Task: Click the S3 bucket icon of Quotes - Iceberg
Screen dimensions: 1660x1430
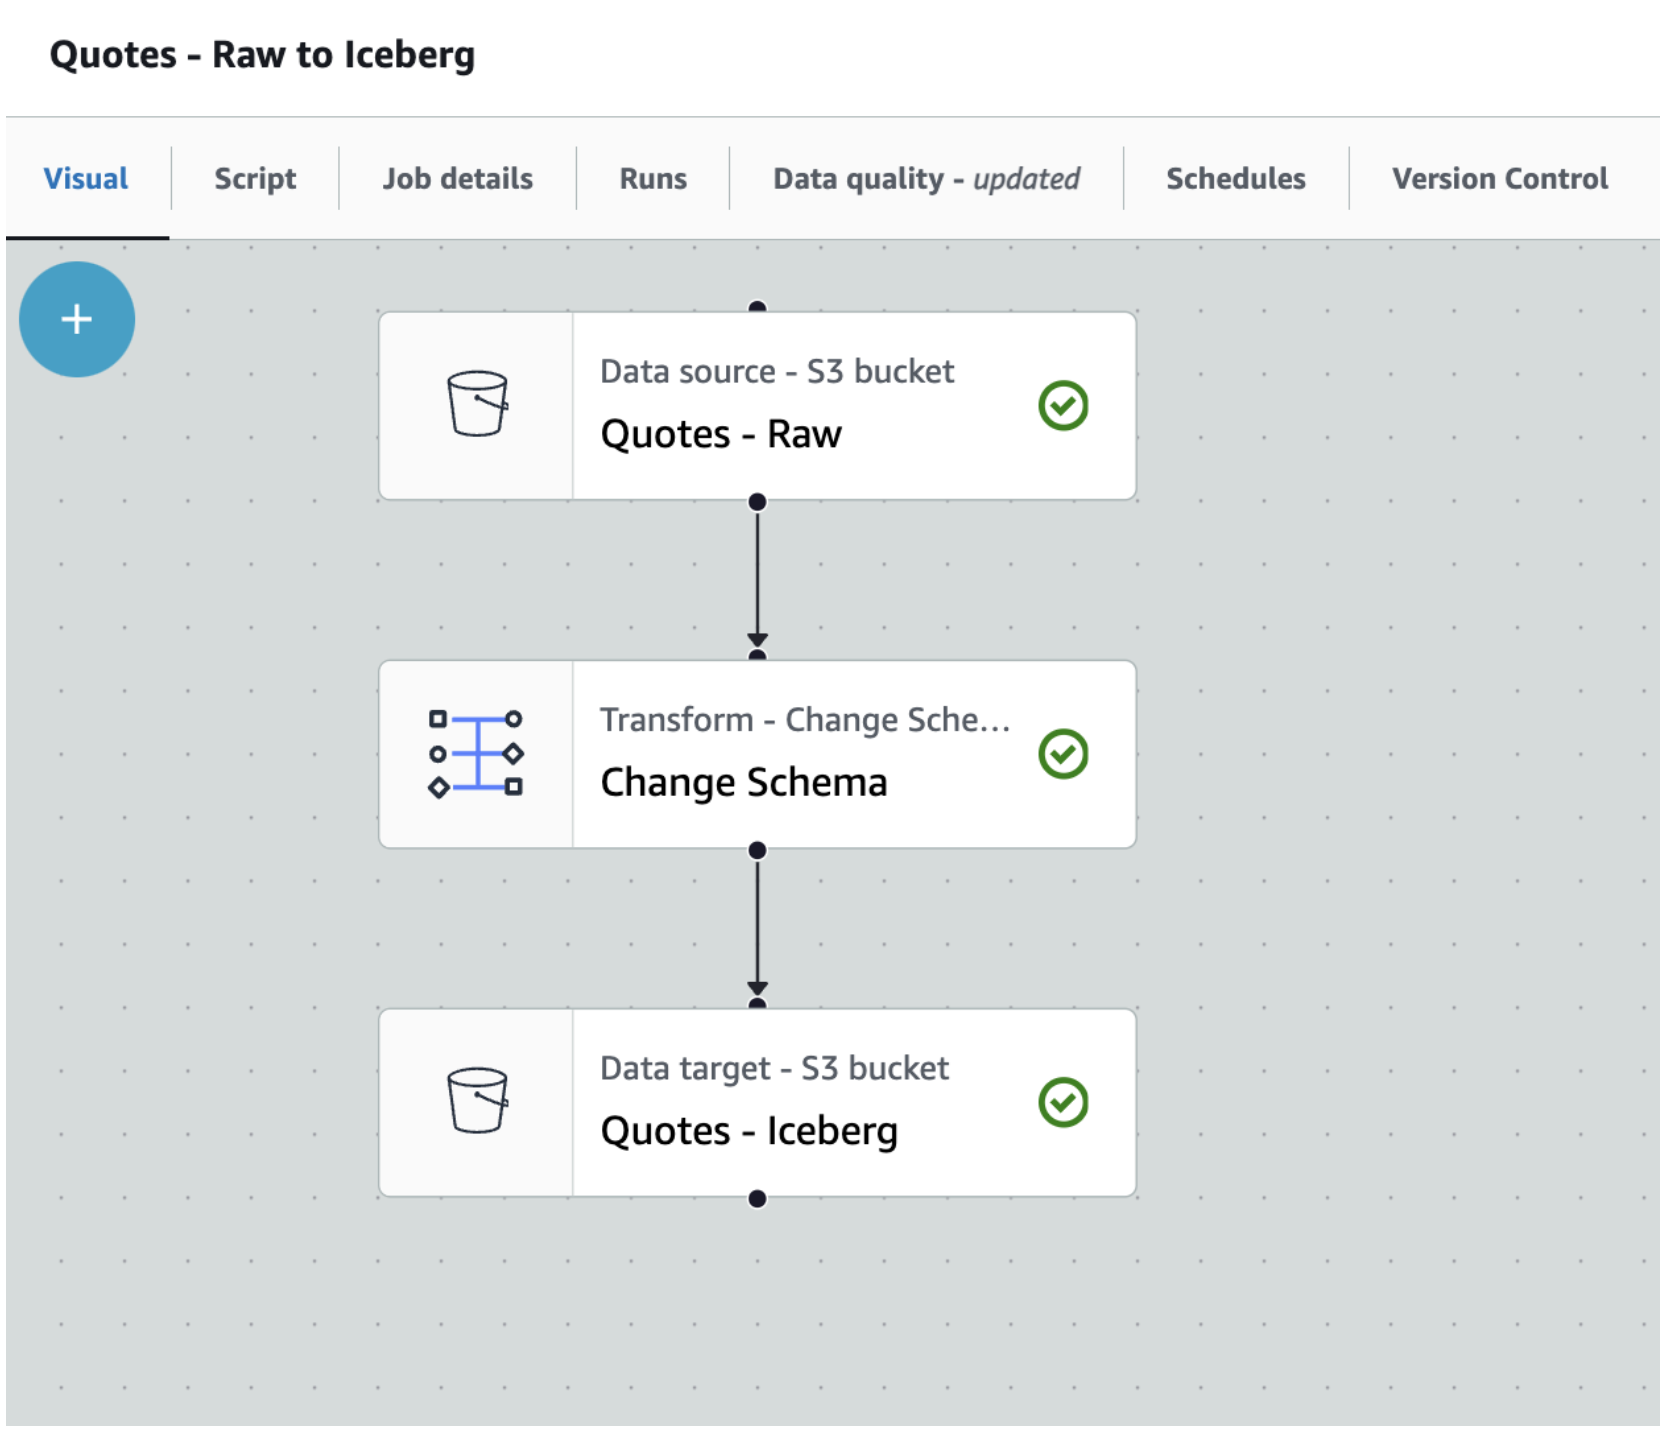Action: point(477,1101)
